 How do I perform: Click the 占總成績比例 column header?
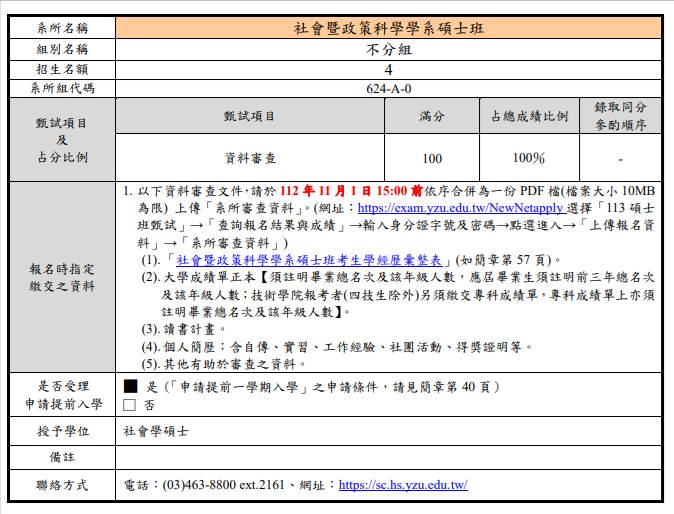(x=528, y=116)
